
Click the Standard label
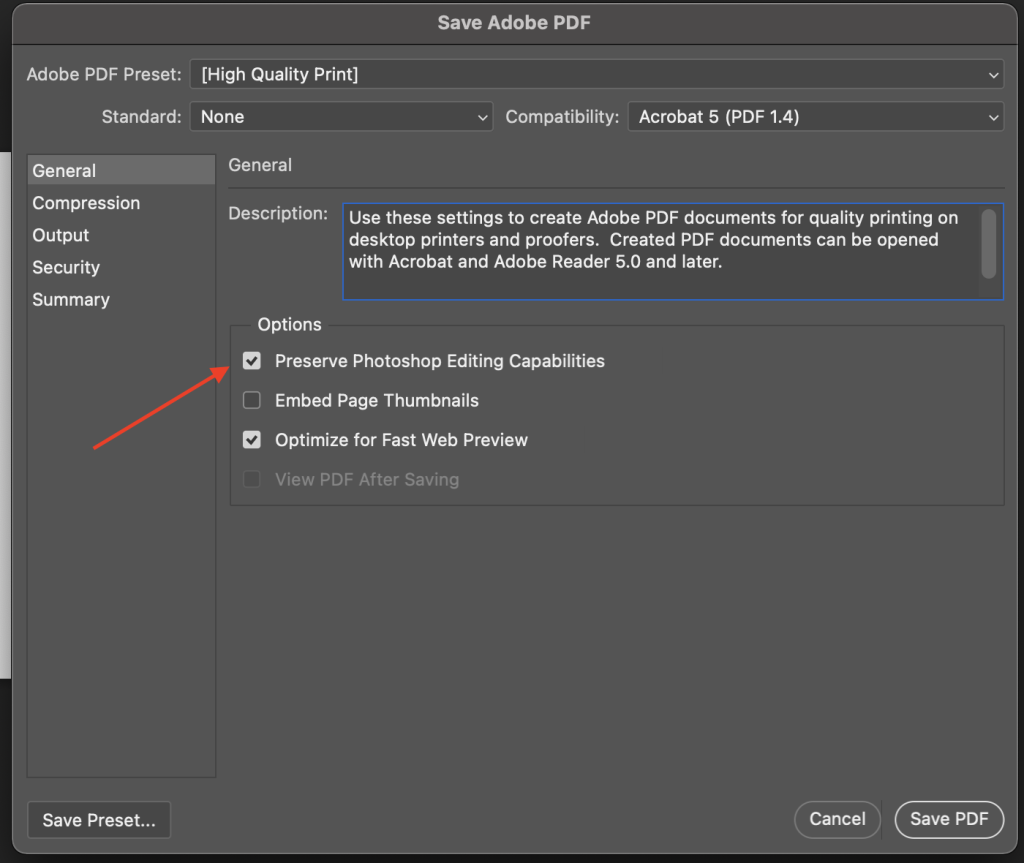(141, 117)
